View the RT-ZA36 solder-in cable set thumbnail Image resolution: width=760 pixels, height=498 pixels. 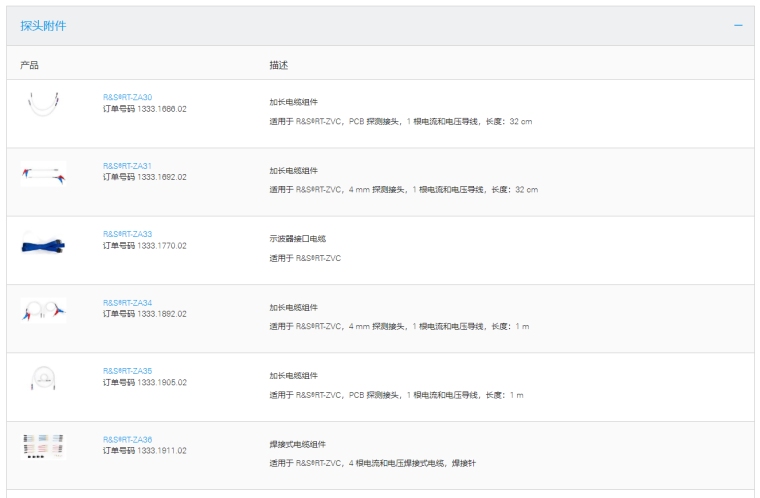(43, 447)
